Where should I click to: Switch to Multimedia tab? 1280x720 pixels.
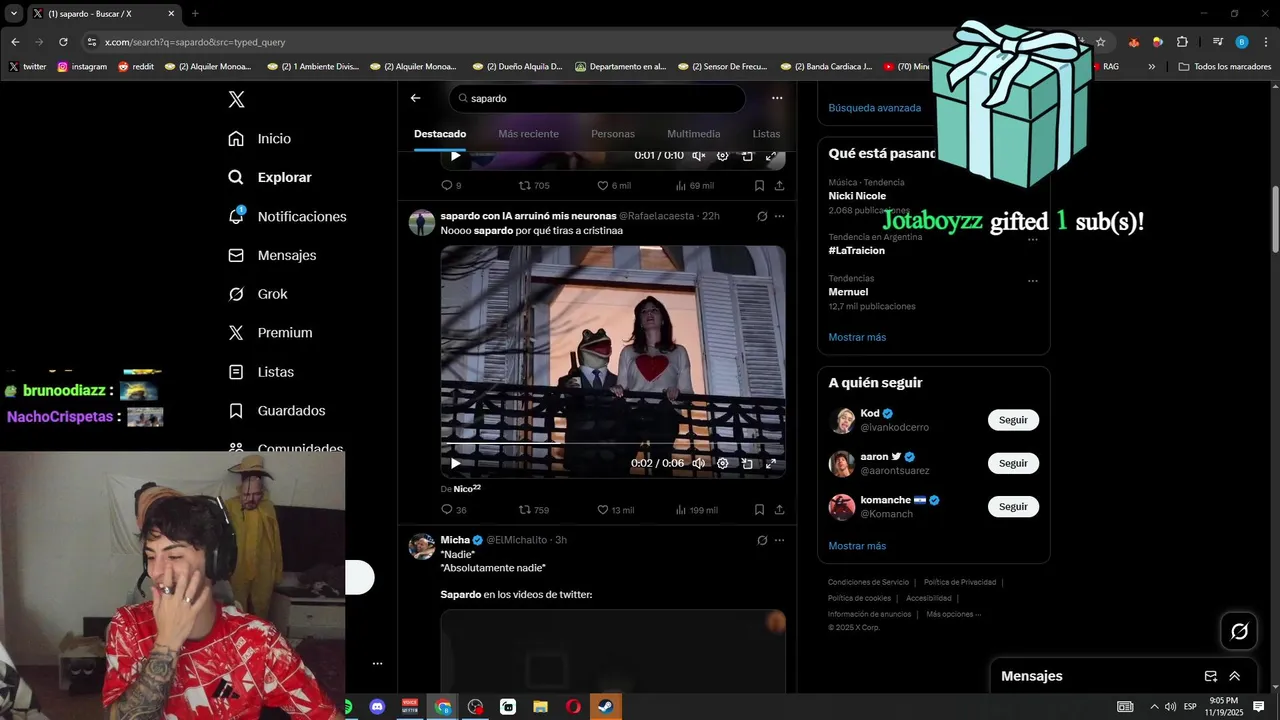pos(694,134)
